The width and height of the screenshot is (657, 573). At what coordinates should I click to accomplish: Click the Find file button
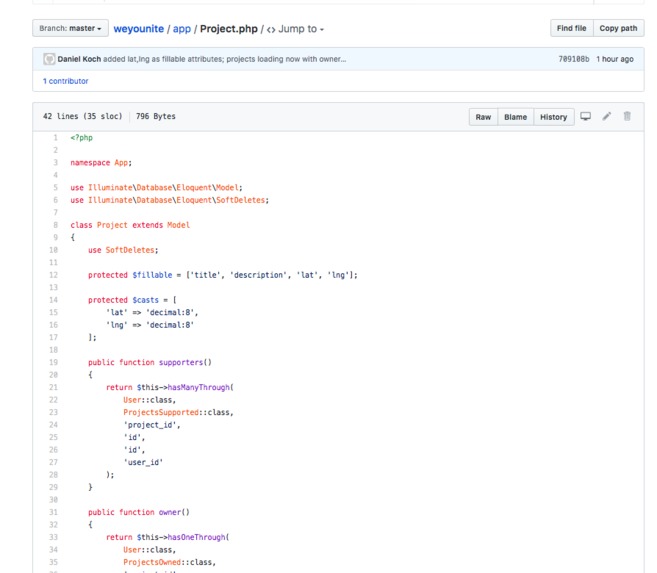click(x=572, y=28)
